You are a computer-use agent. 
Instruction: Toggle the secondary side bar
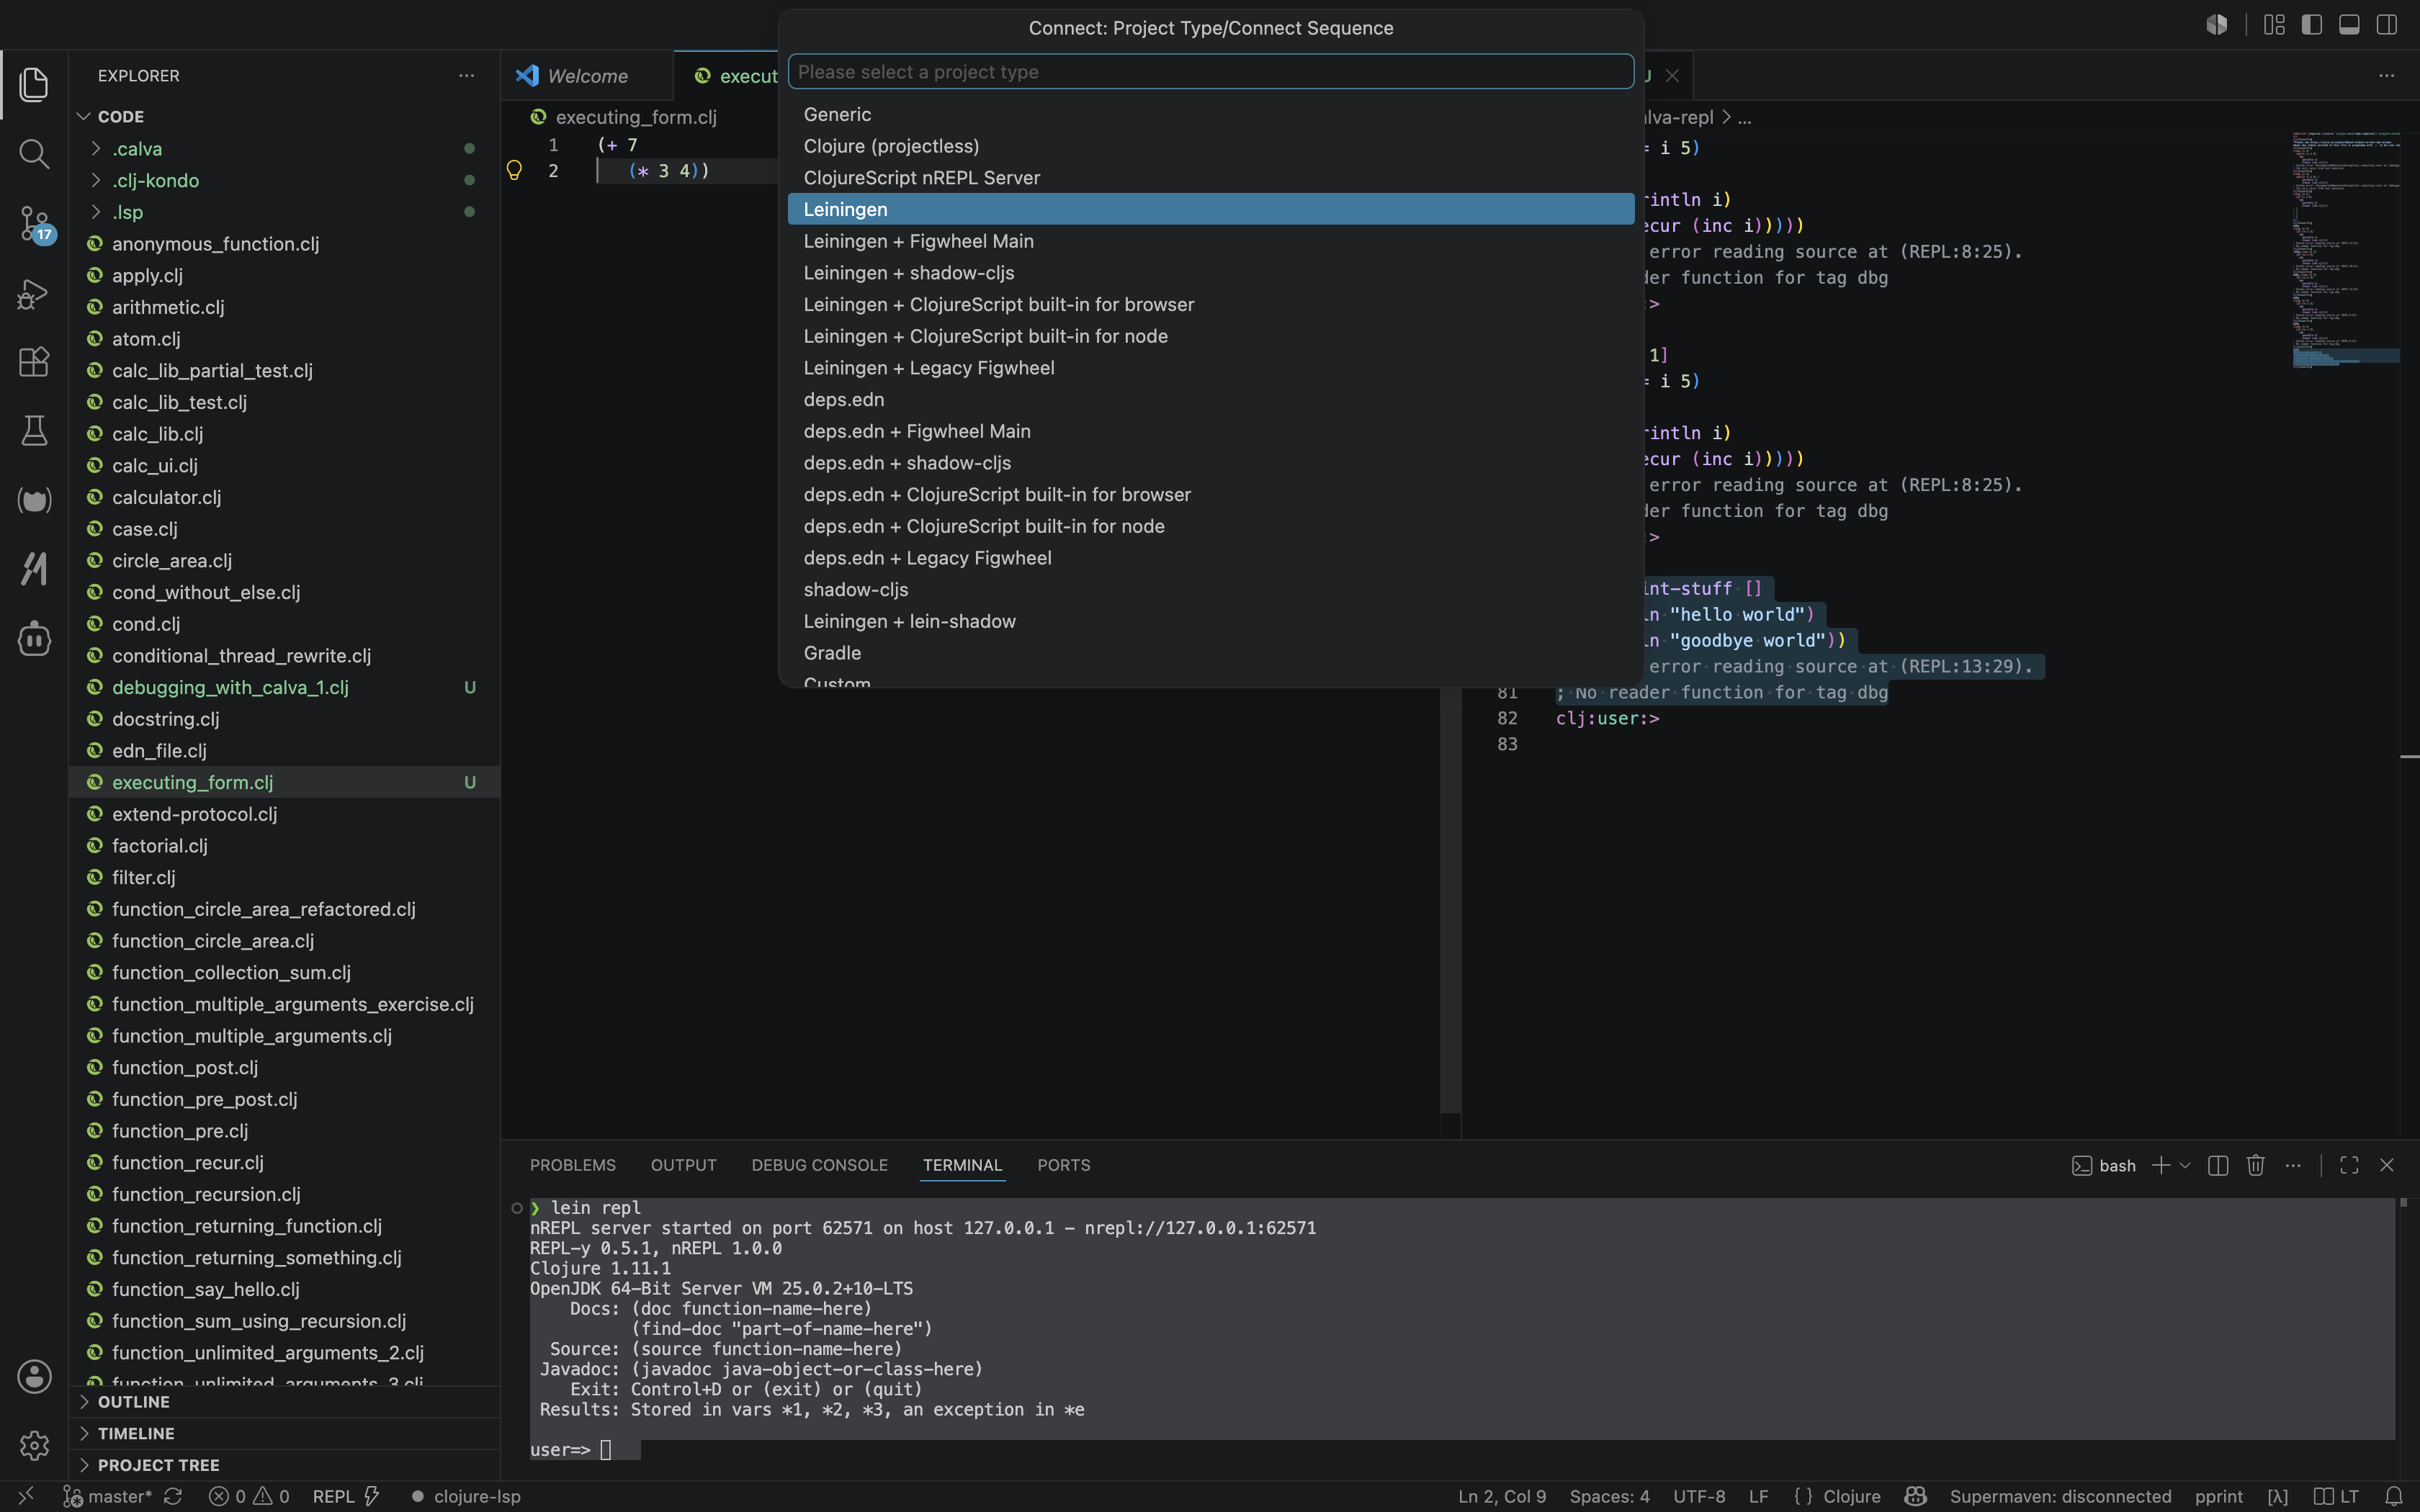point(2386,25)
